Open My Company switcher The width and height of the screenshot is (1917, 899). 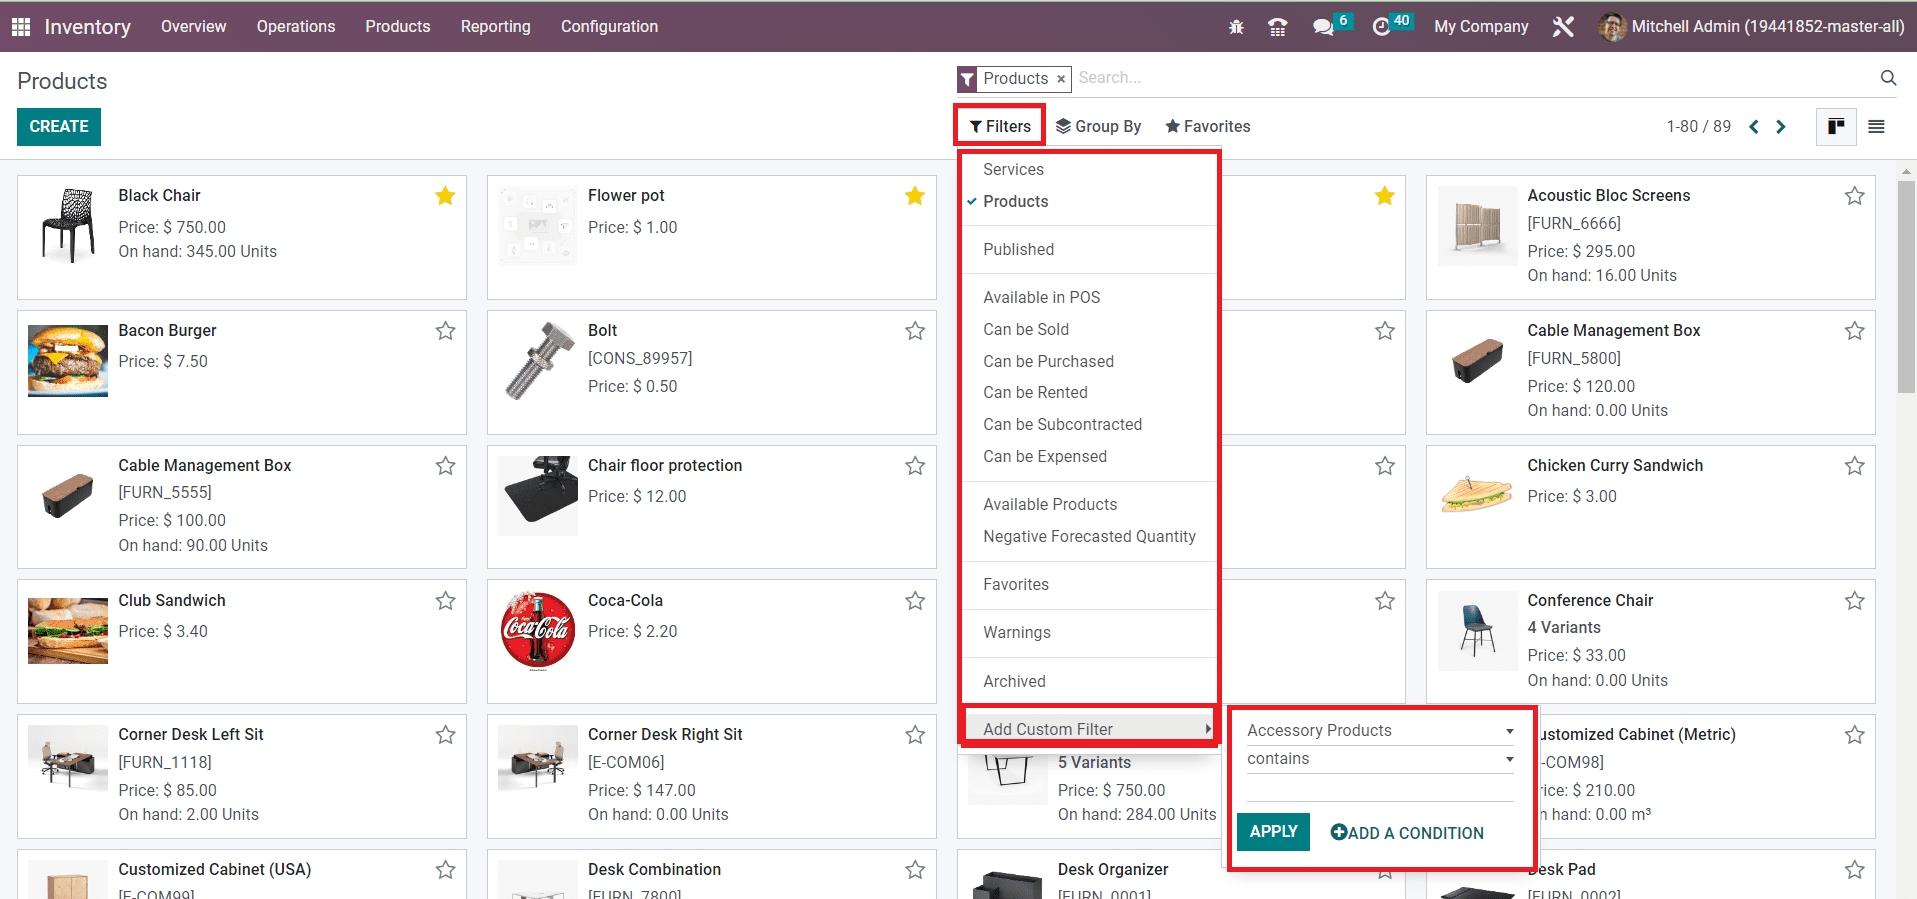click(x=1481, y=27)
